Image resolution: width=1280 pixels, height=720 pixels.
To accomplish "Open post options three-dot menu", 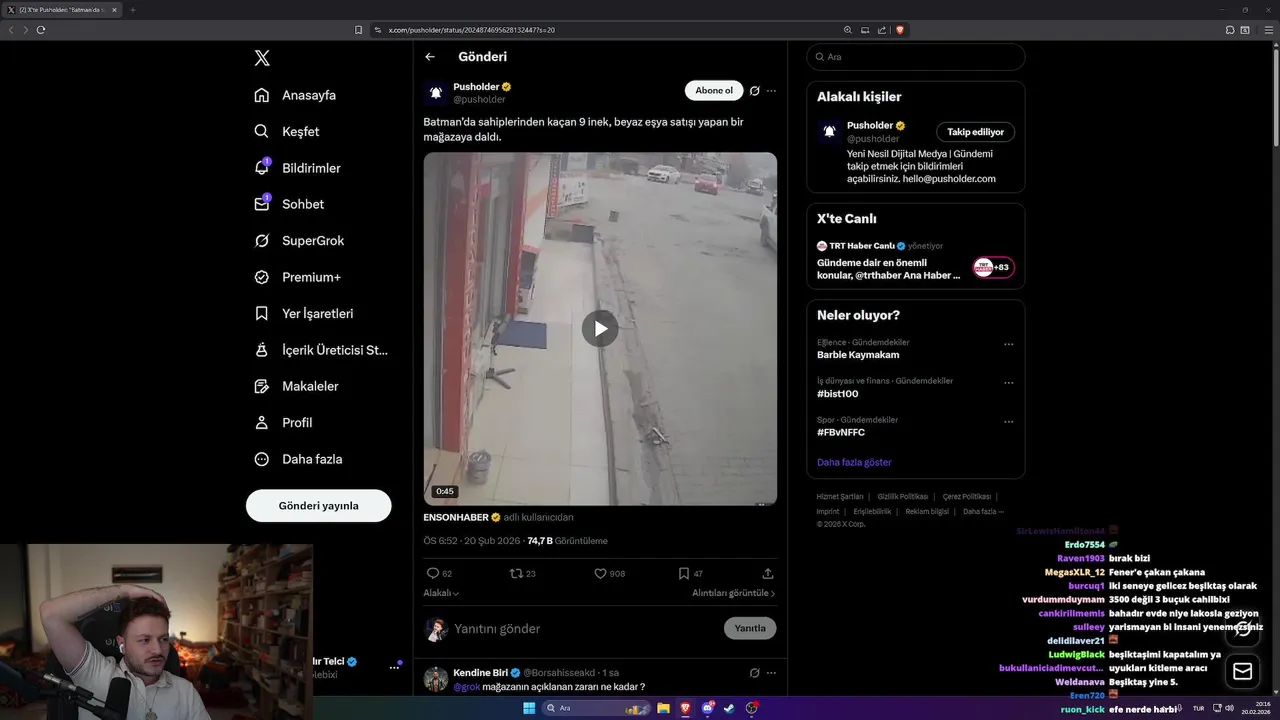I will click(771, 91).
